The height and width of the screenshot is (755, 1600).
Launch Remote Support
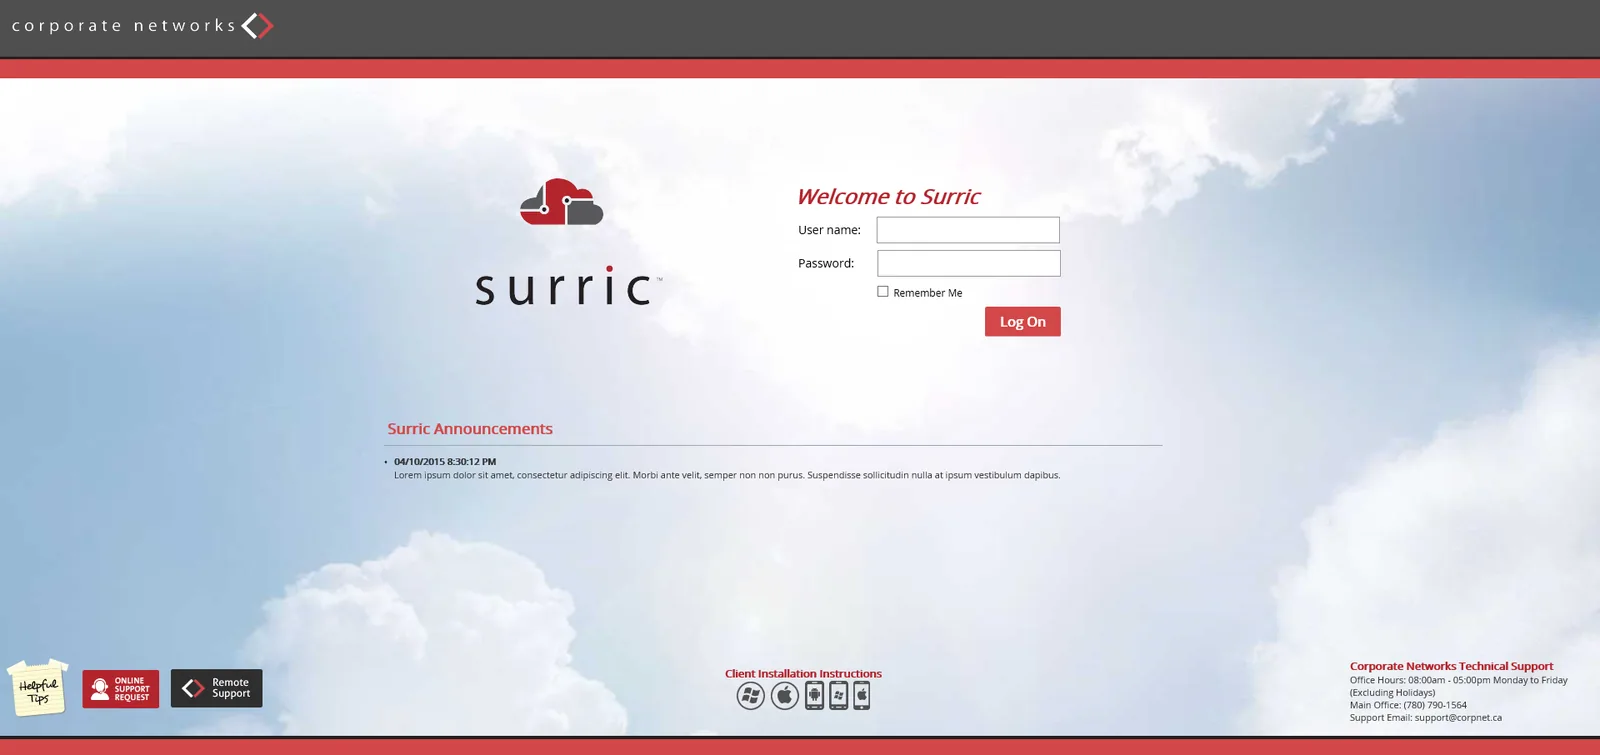(217, 688)
